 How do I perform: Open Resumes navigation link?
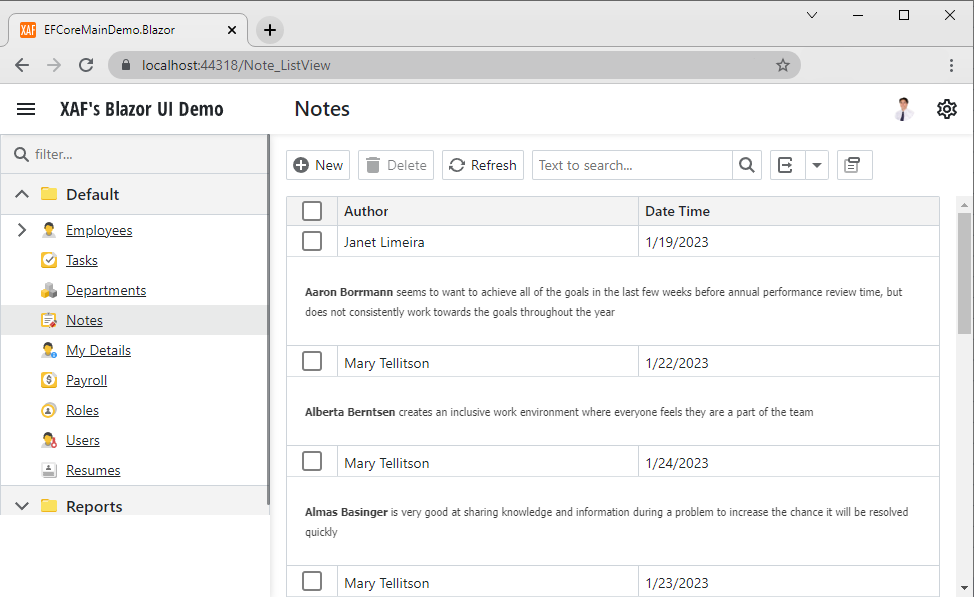93,470
